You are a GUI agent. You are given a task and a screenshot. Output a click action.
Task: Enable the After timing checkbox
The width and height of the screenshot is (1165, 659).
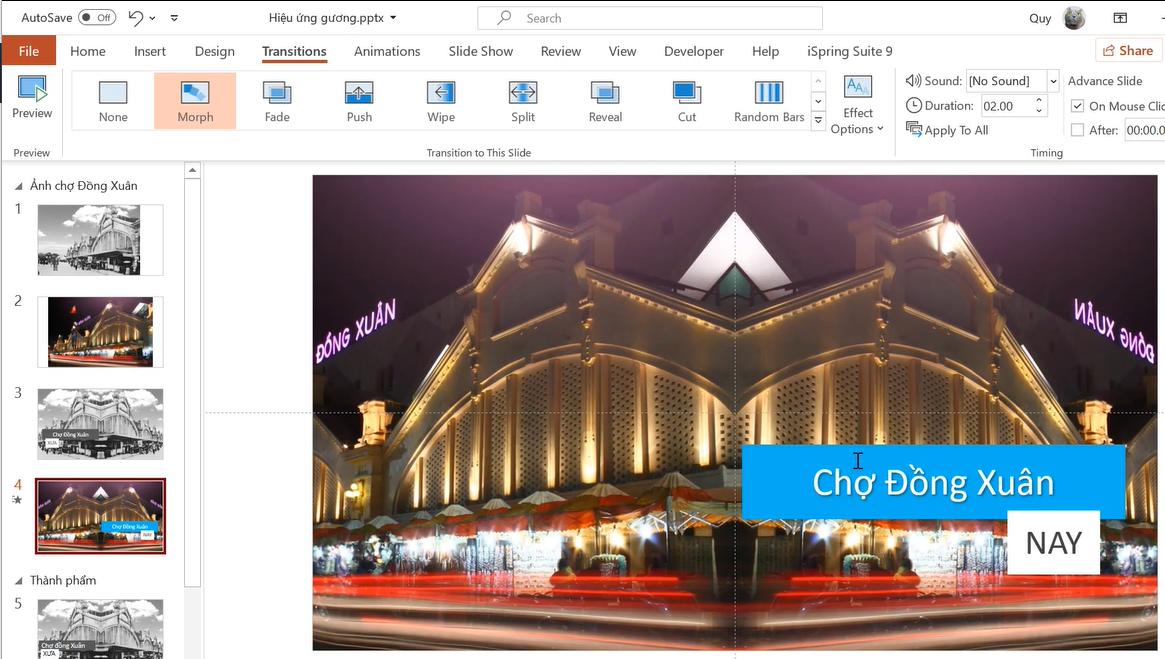pyautogui.click(x=1078, y=129)
